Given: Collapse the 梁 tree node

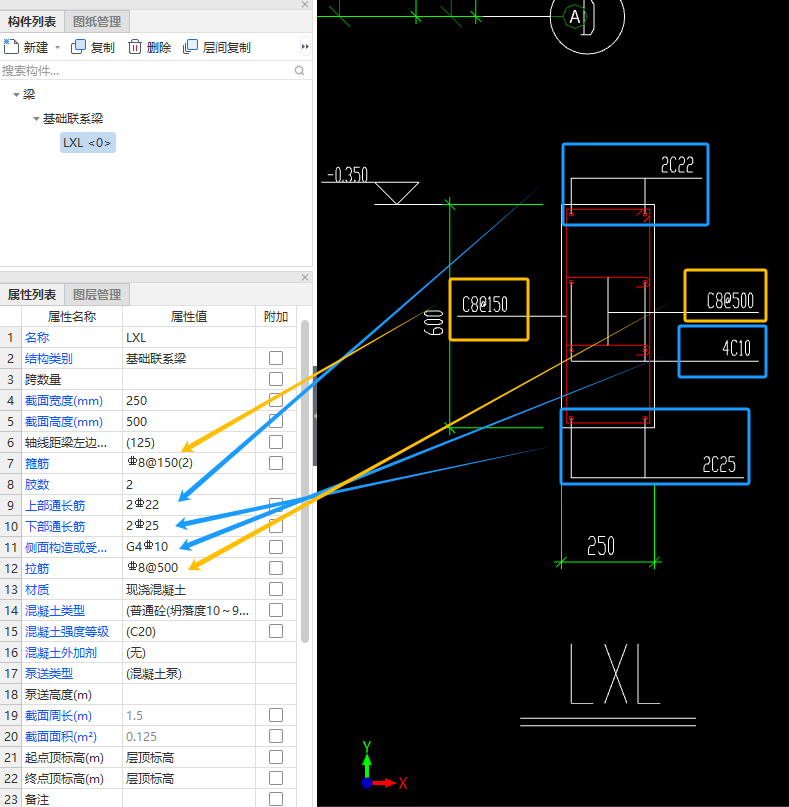Looking at the screenshot, I should pos(16,95).
